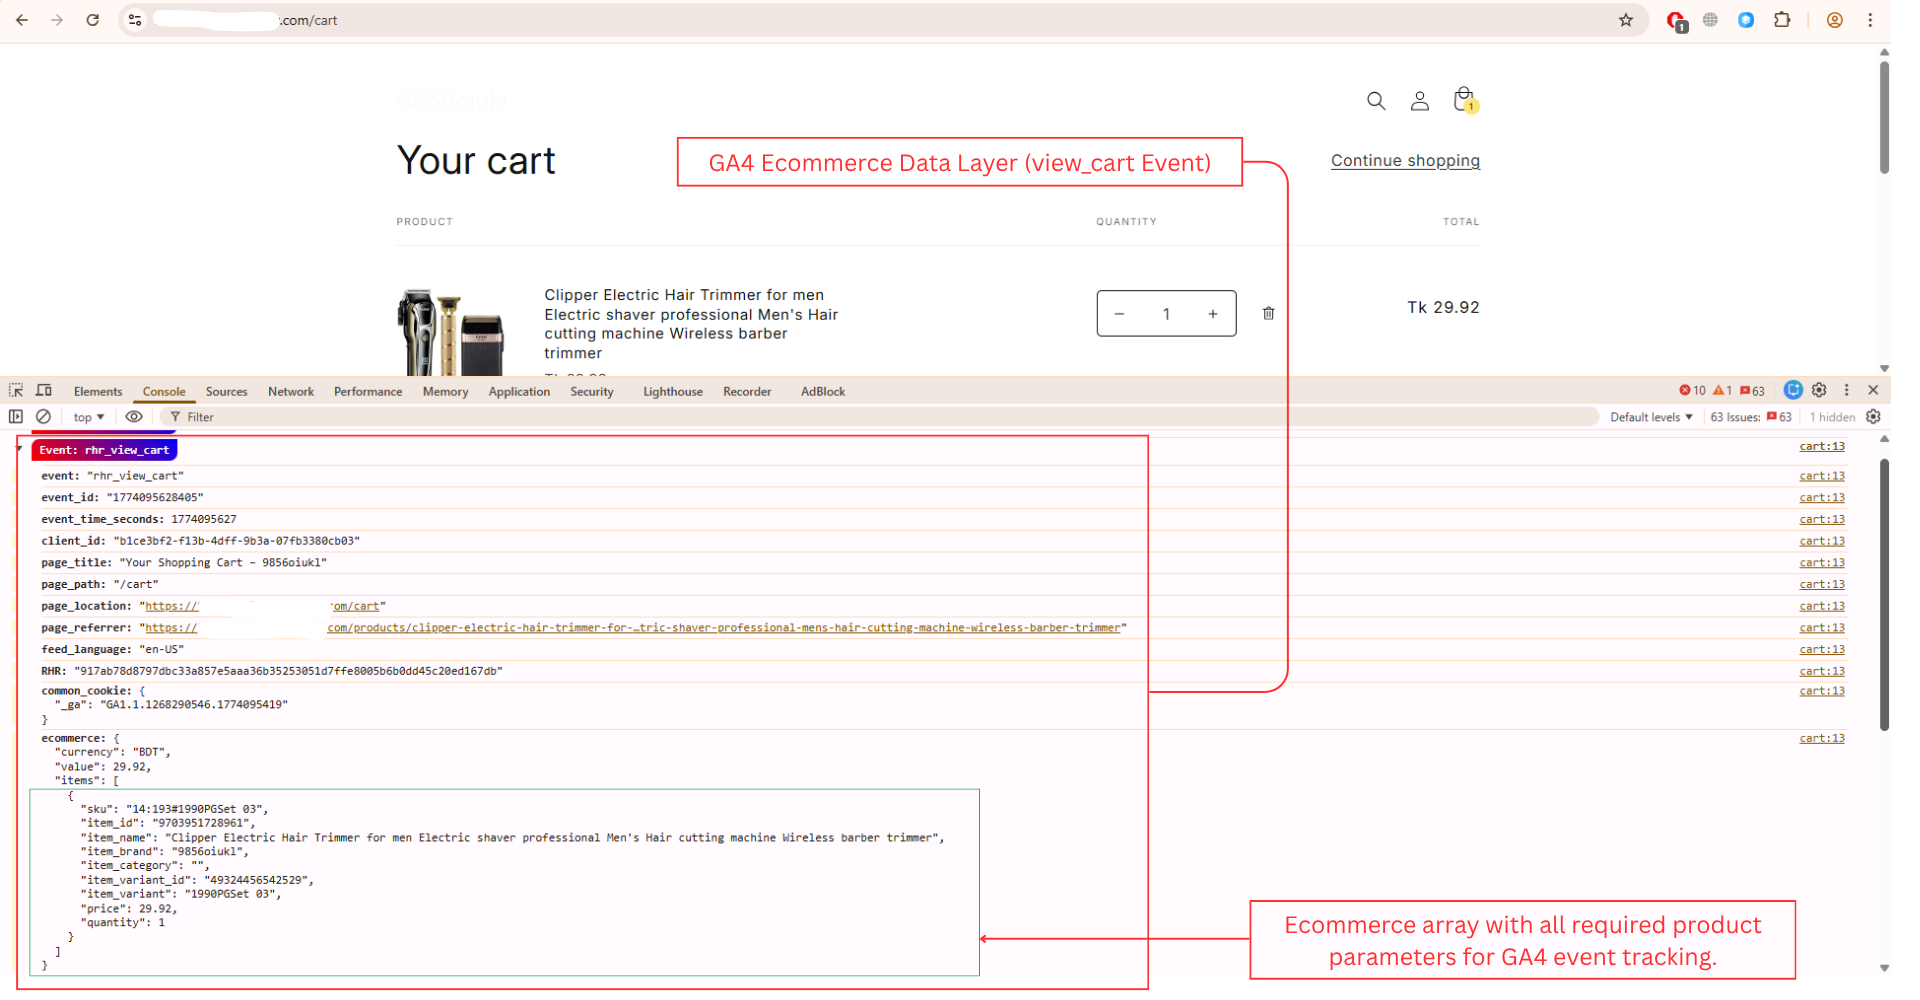Viewport: 1920px width, 1000px height.
Task: Bookmark this page with the star
Action: tap(1626, 20)
